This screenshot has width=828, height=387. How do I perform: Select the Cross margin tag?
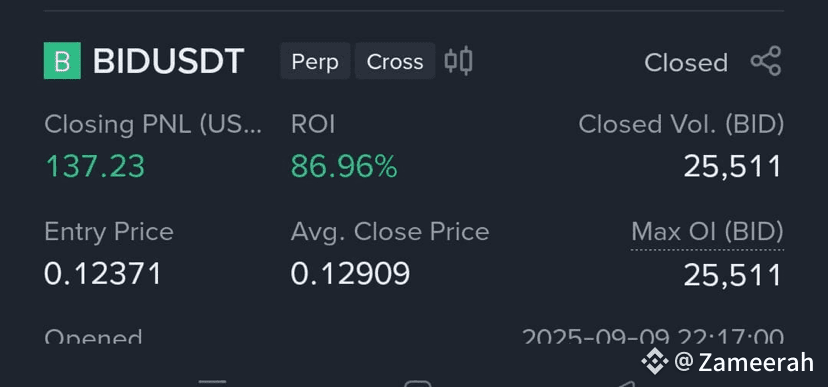[395, 61]
